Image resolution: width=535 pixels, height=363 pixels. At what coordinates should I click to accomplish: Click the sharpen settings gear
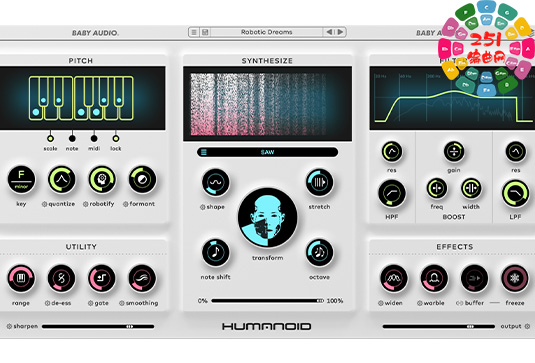point(9,326)
